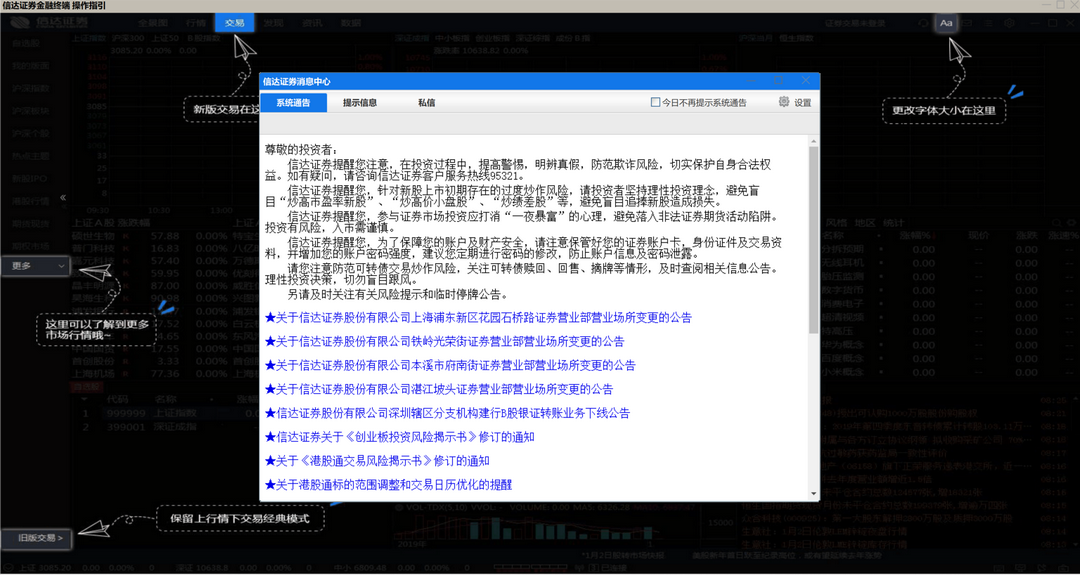Open 沪深指数 in the left sidebar
1080x575 pixels.
tap(30, 88)
